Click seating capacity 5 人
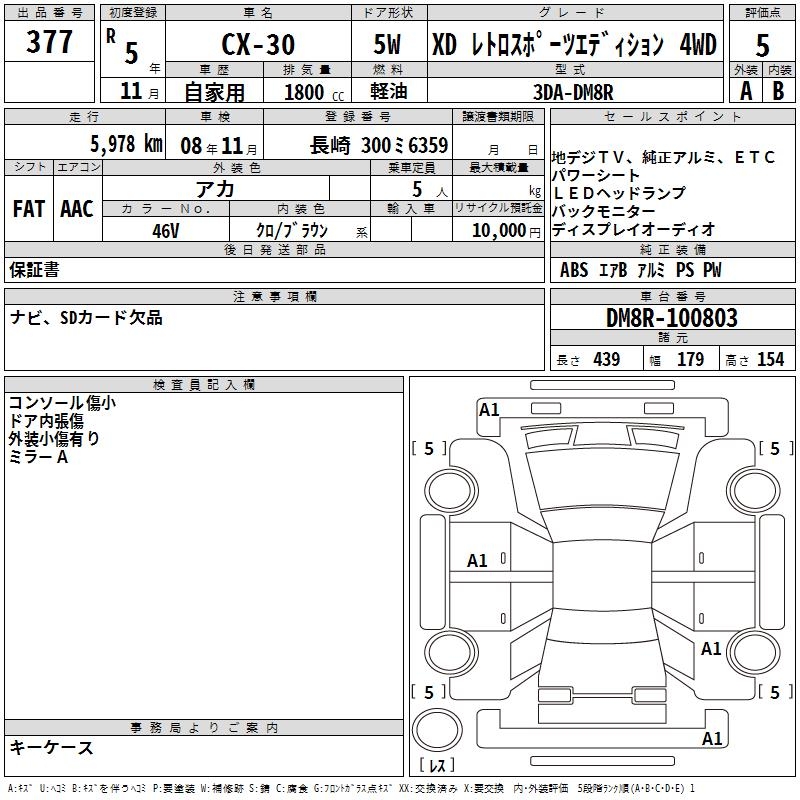Viewport: 800px width, 800px height. 429,190
